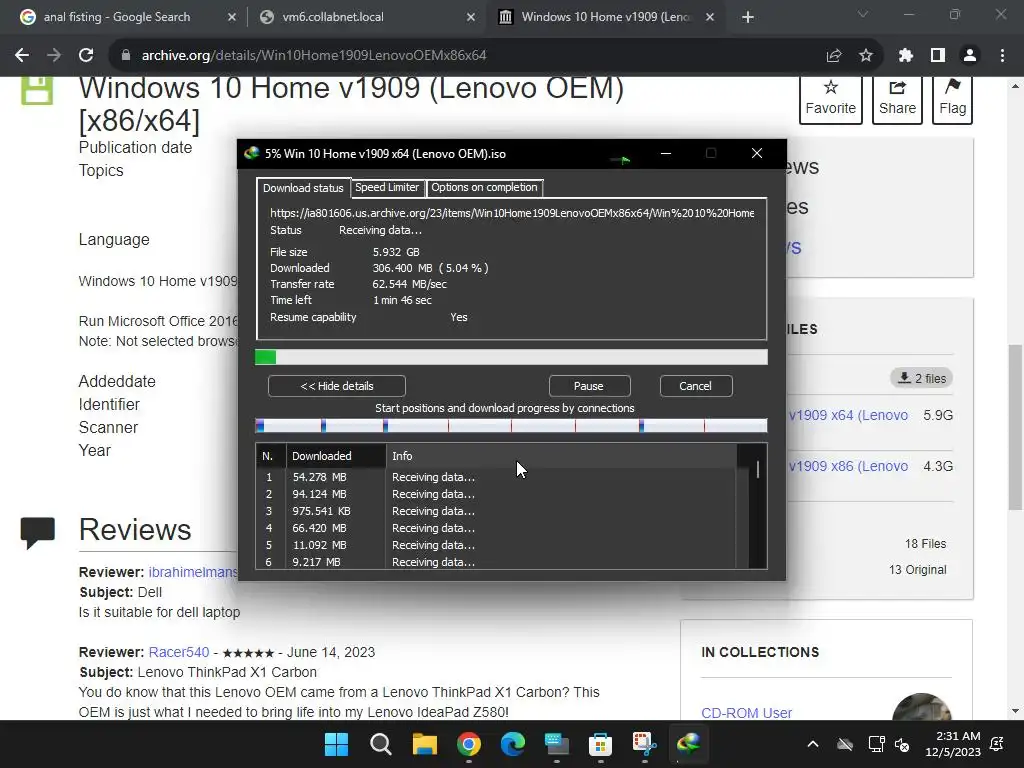1024x768 pixels.
Task: Click the download URL text
Action: point(512,213)
